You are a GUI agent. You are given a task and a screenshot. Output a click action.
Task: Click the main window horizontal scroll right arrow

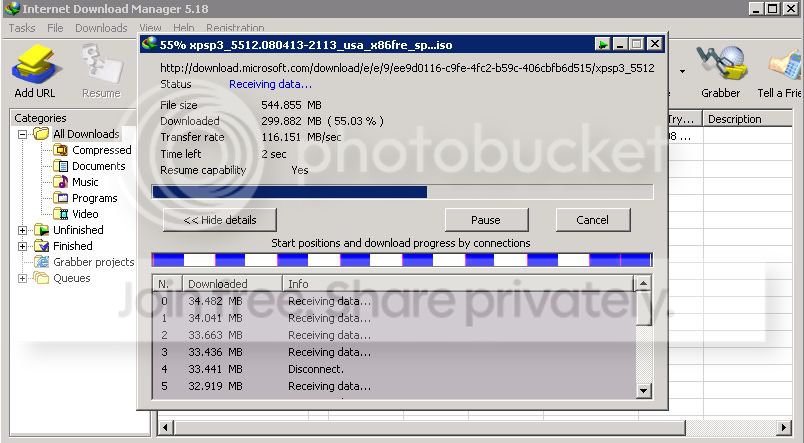[x=783, y=427]
